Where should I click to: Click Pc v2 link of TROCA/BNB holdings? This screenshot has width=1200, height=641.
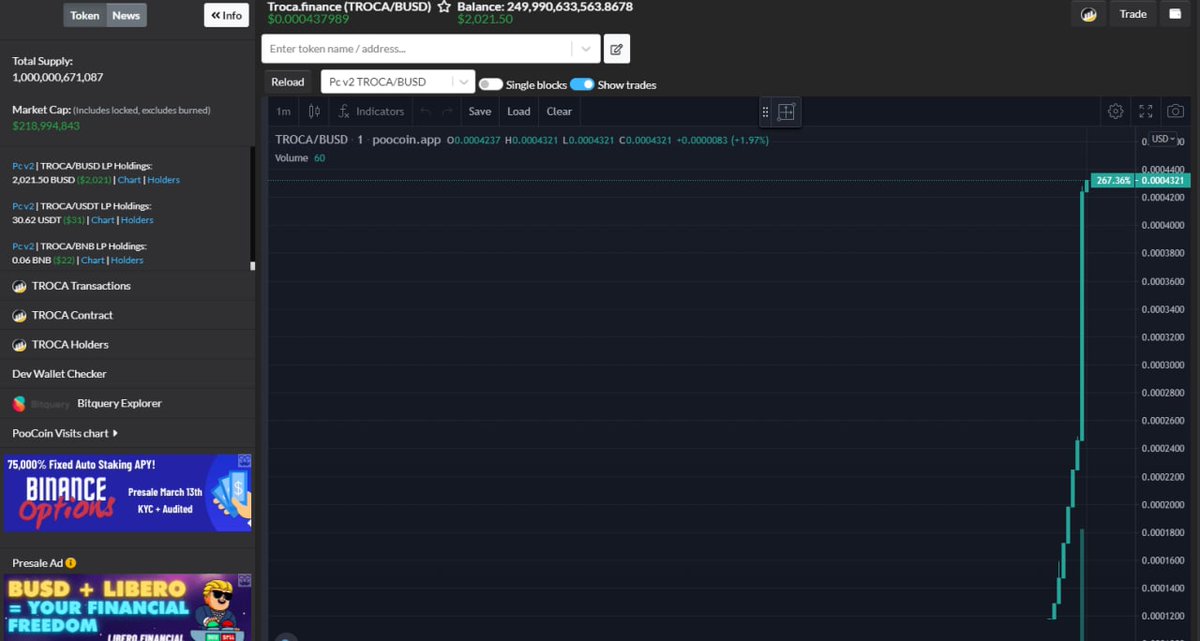point(22,246)
